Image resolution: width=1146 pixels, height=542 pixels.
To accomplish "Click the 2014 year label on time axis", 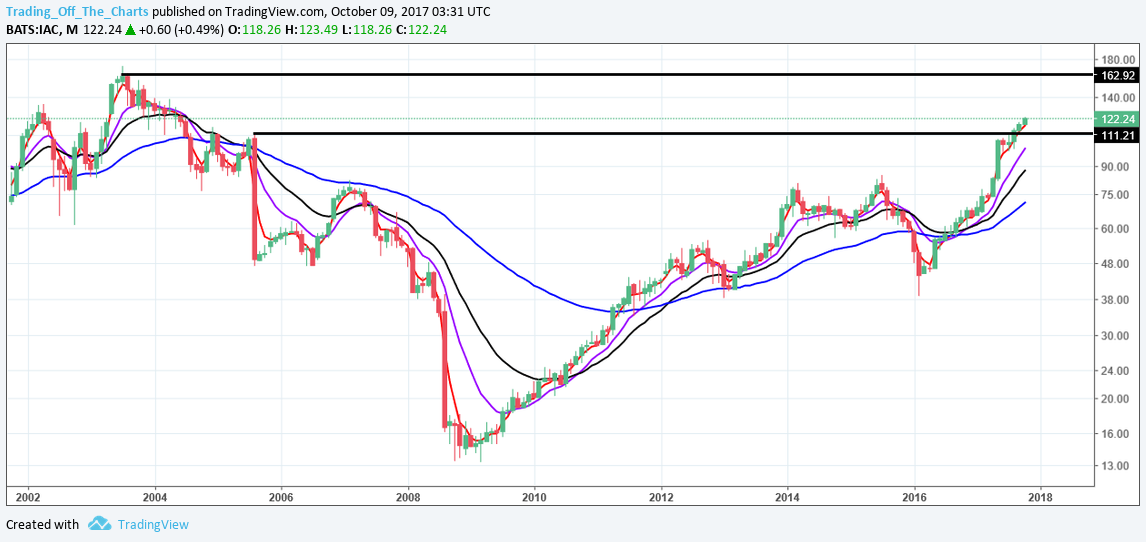I will coord(788,497).
